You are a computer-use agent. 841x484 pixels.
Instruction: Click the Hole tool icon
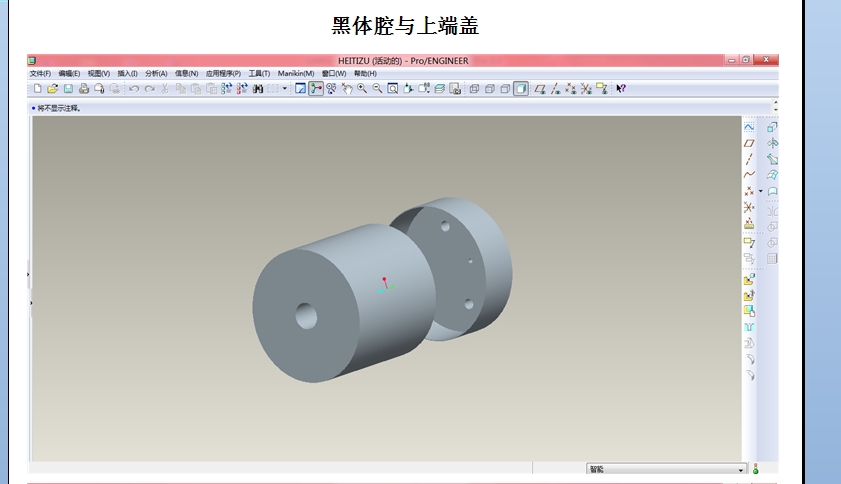click(749, 327)
